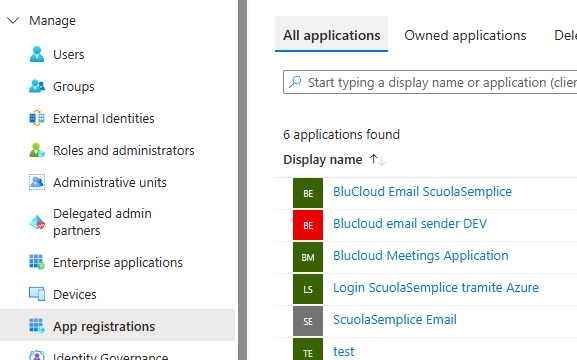Click the Groups icon in sidebar

(37, 87)
